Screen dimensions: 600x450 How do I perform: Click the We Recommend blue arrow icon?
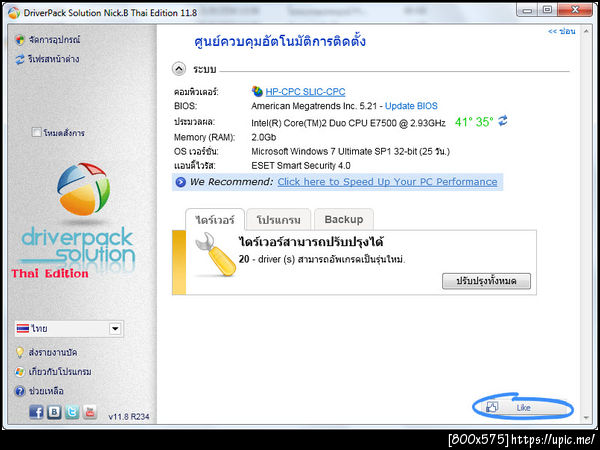[180, 182]
